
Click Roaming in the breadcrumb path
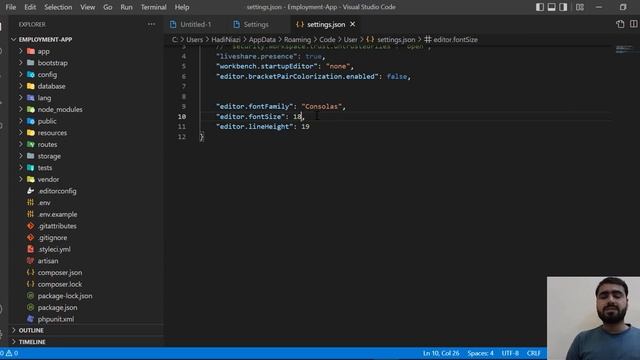[x=297, y=40]
